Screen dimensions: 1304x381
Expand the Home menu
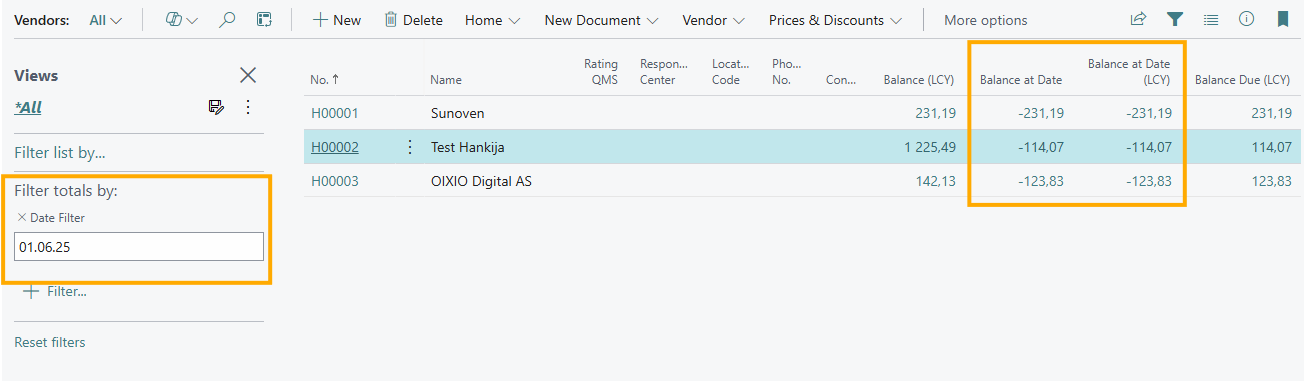pos(492,20)
